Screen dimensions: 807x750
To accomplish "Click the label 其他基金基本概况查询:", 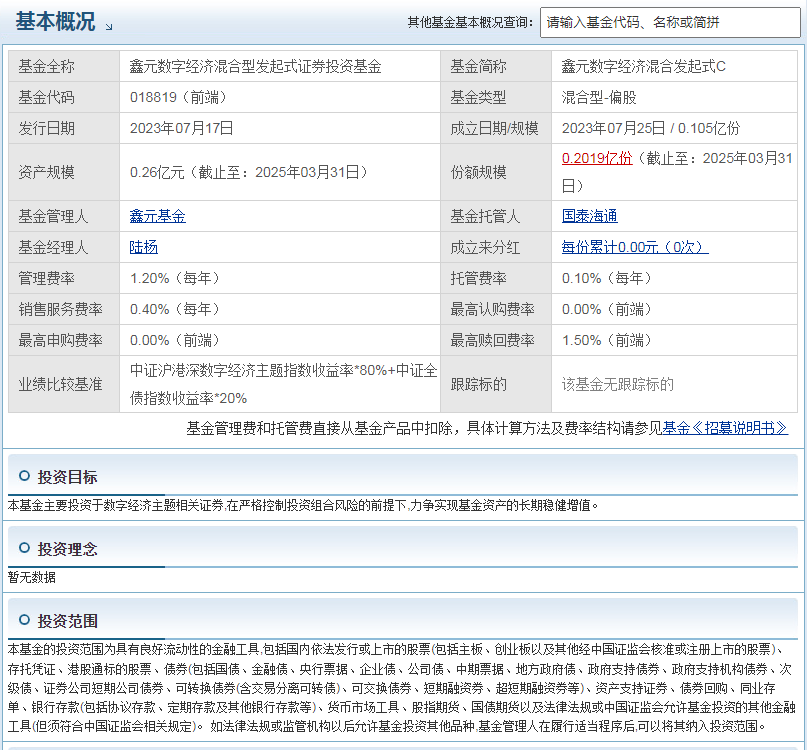I will [x=470, y=23].
